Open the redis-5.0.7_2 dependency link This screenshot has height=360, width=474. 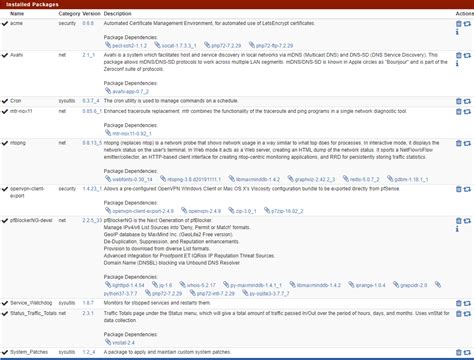[361, 179]
